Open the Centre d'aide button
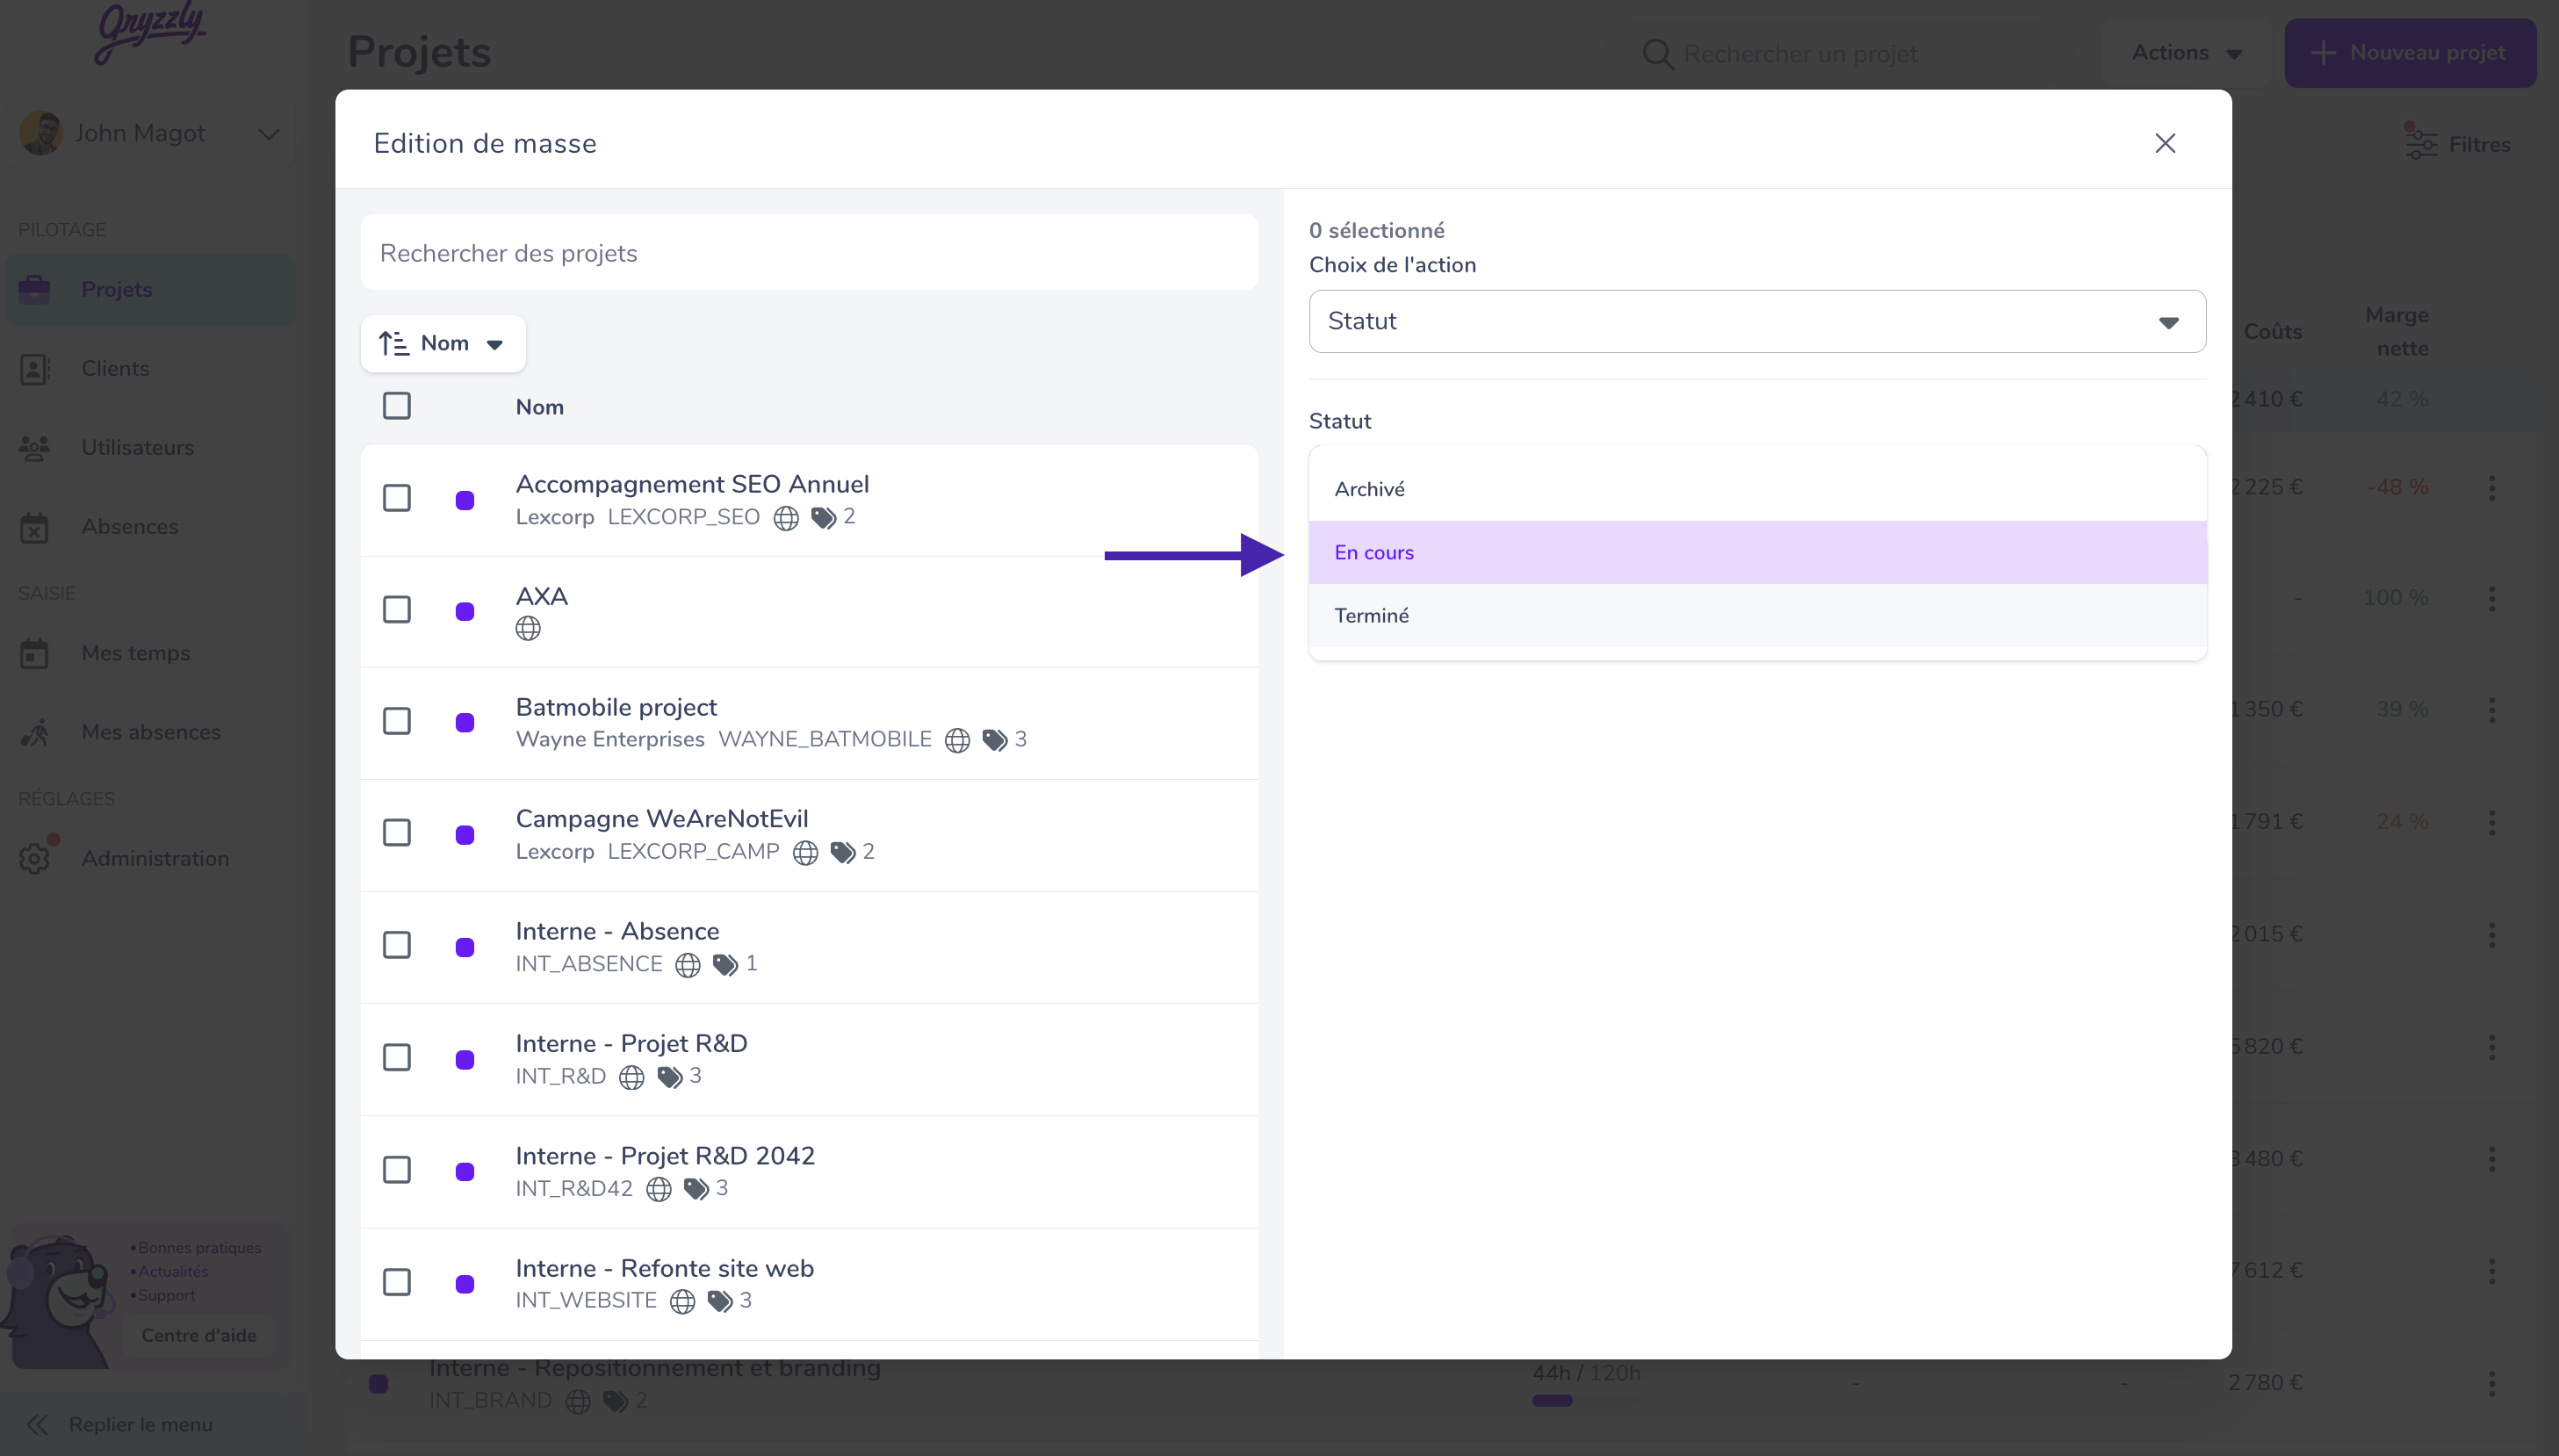Viewport: 2559px width, 1456px height. point(198,1336)
